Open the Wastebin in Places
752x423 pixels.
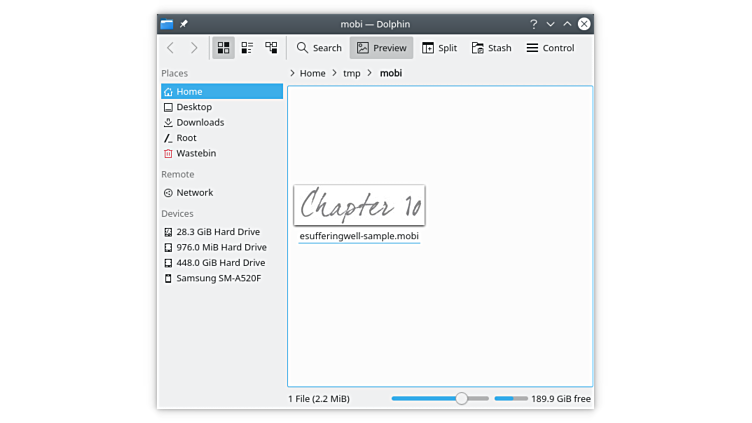click(x=196, y=153)
